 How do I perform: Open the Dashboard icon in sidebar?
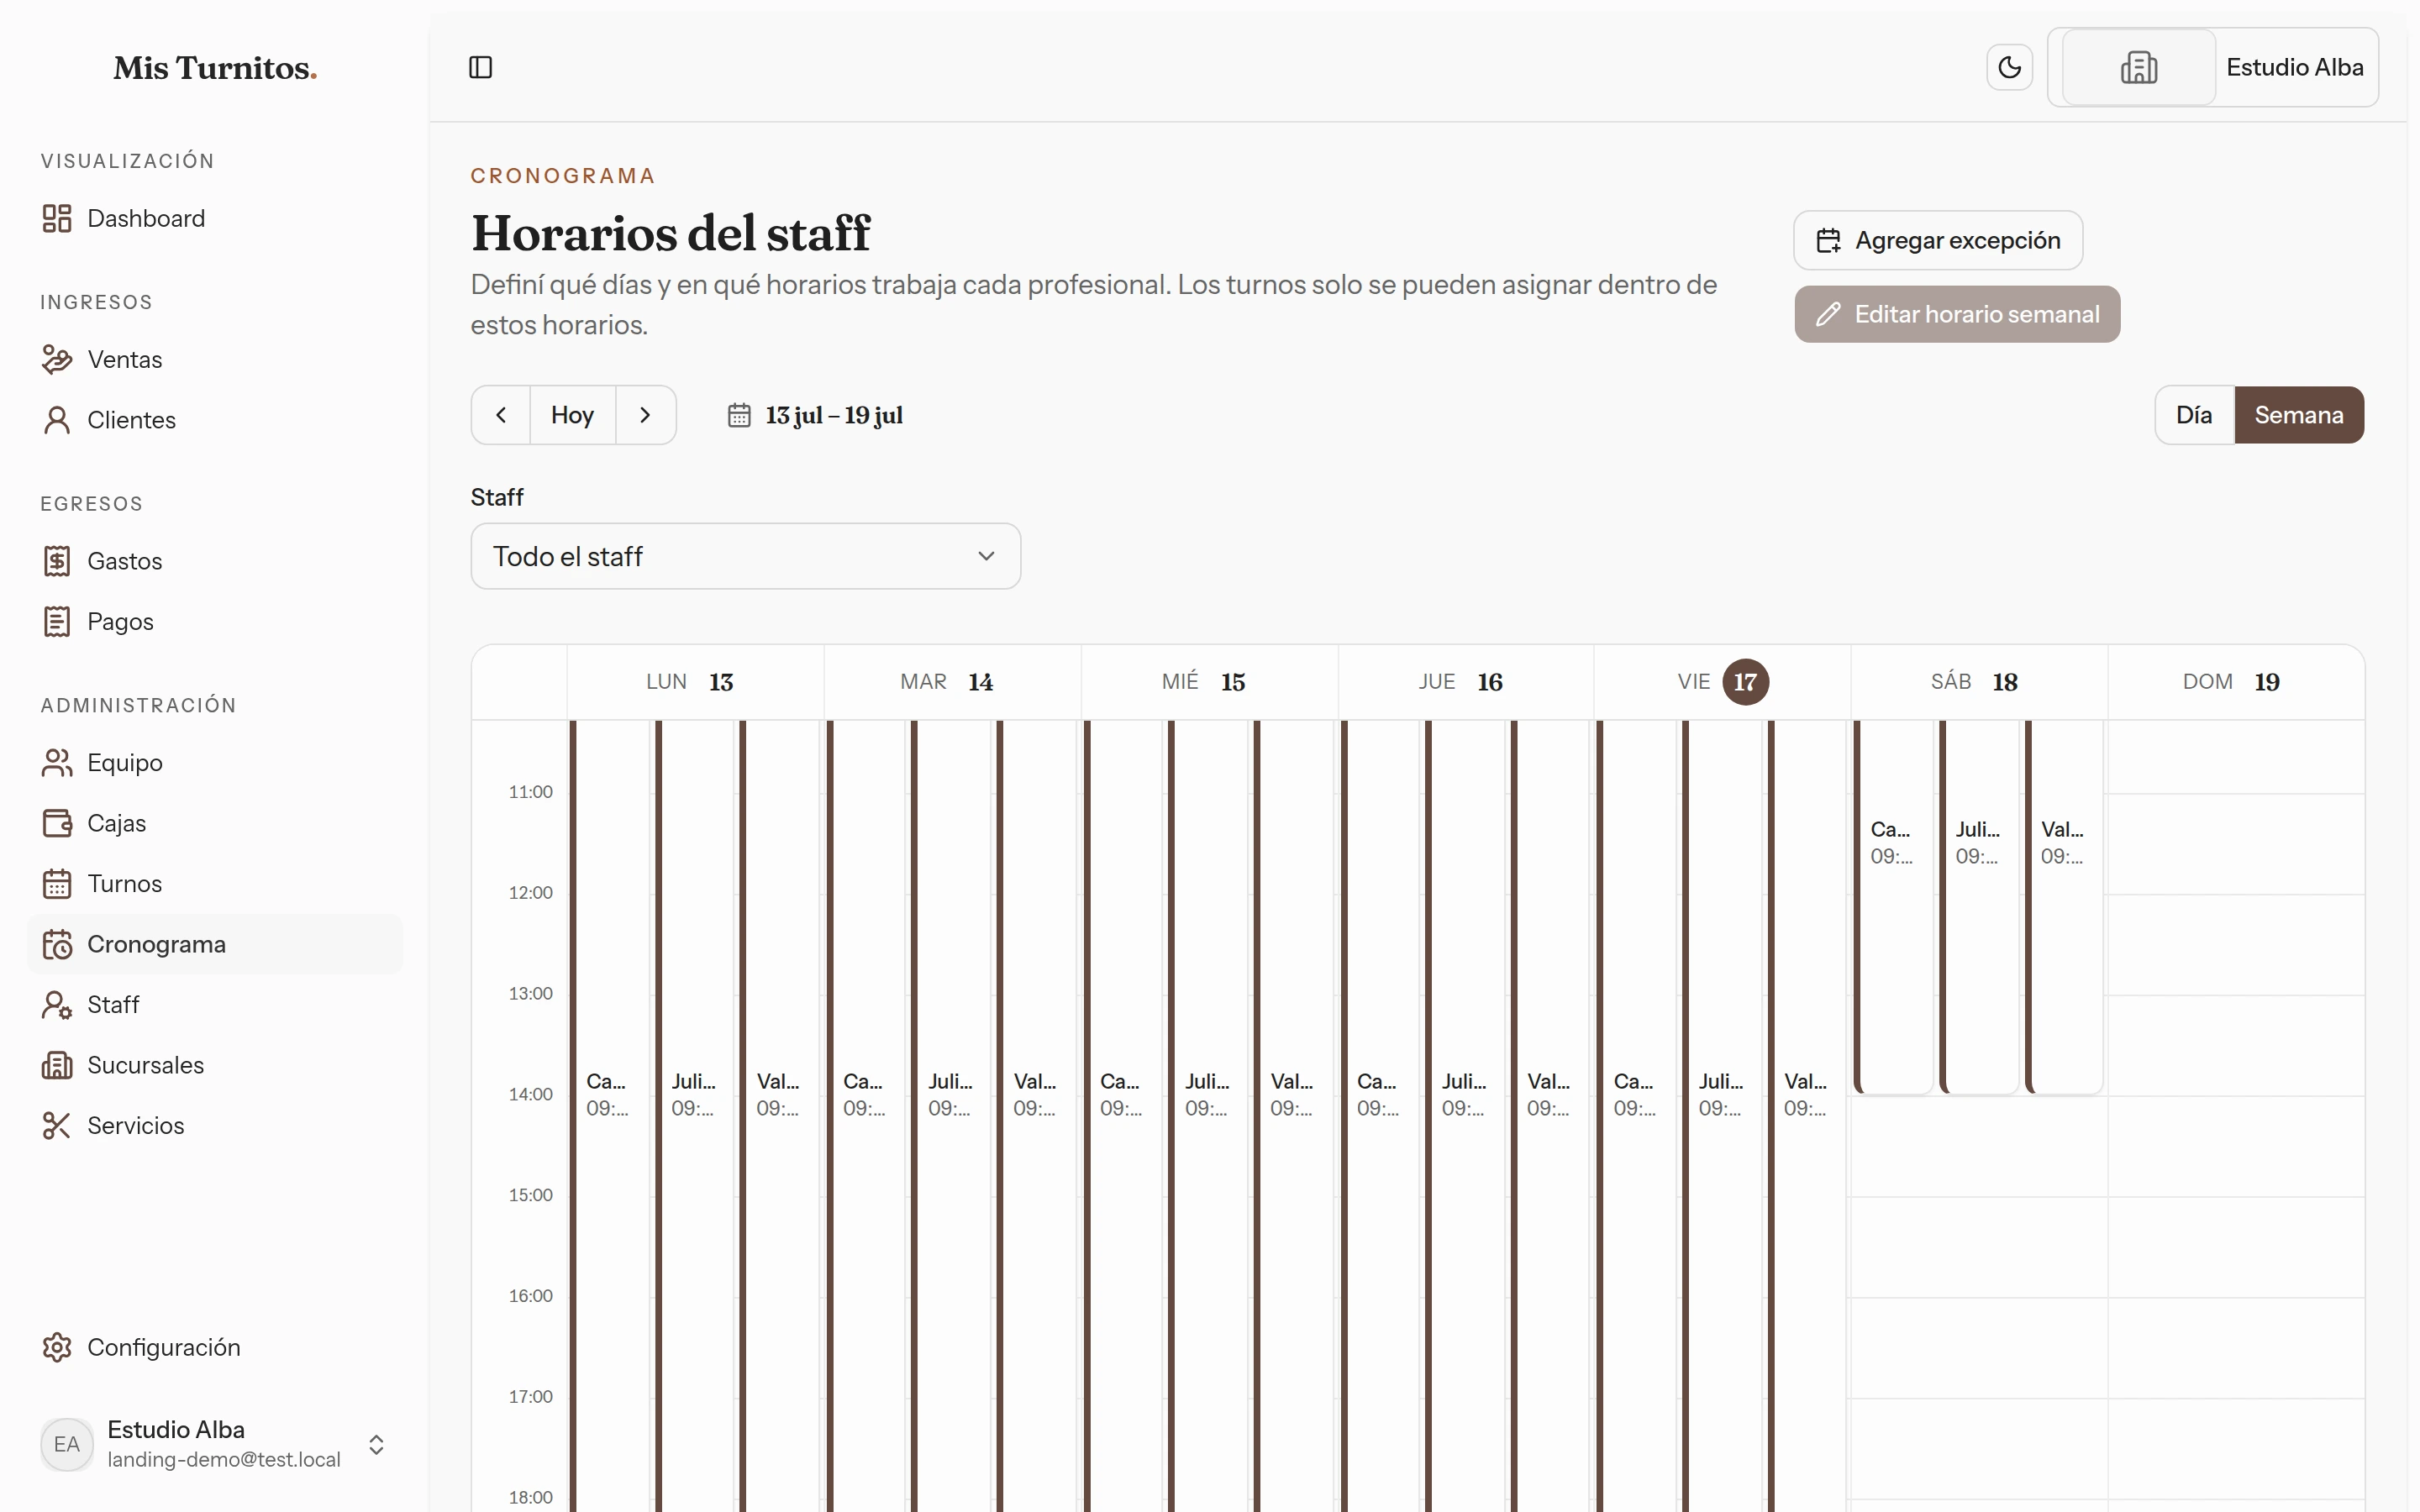[57, 218]
